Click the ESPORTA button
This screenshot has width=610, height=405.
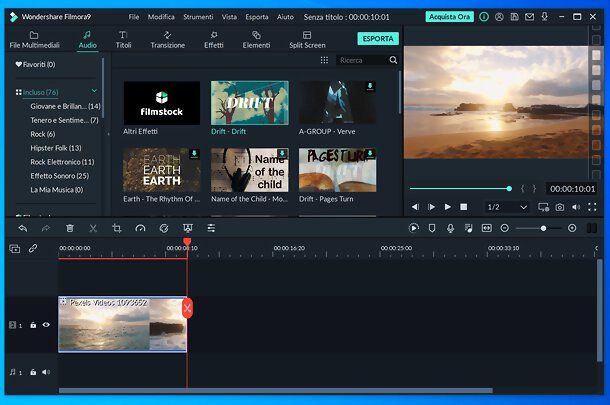point(378,39)
